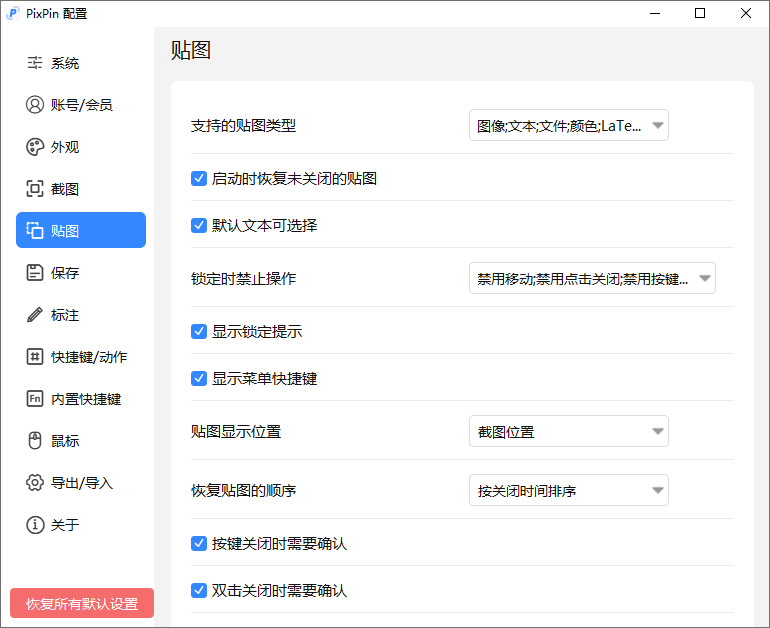Click the 内置快捷键 Fn icon
Viewport: 770px width, 628px height.
pos(34,399)
